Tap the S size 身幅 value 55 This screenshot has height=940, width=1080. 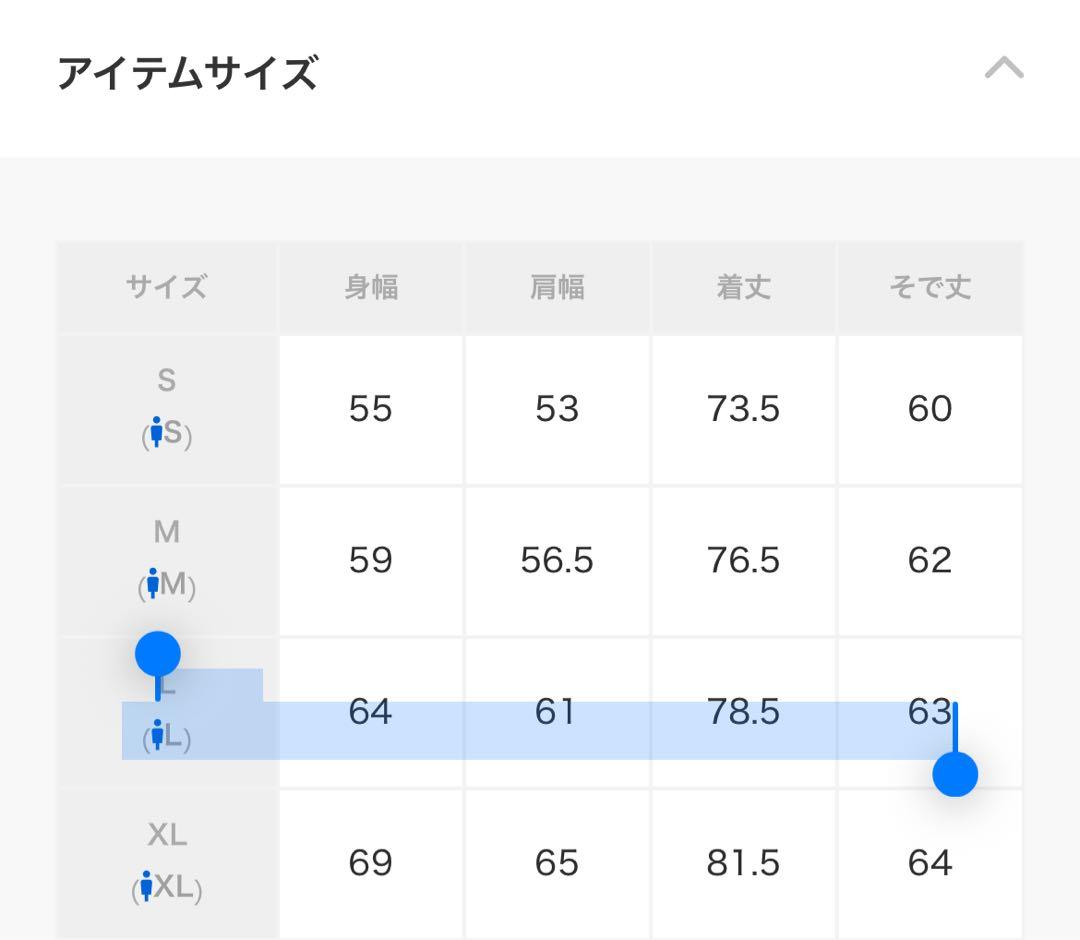click(371, 409)
